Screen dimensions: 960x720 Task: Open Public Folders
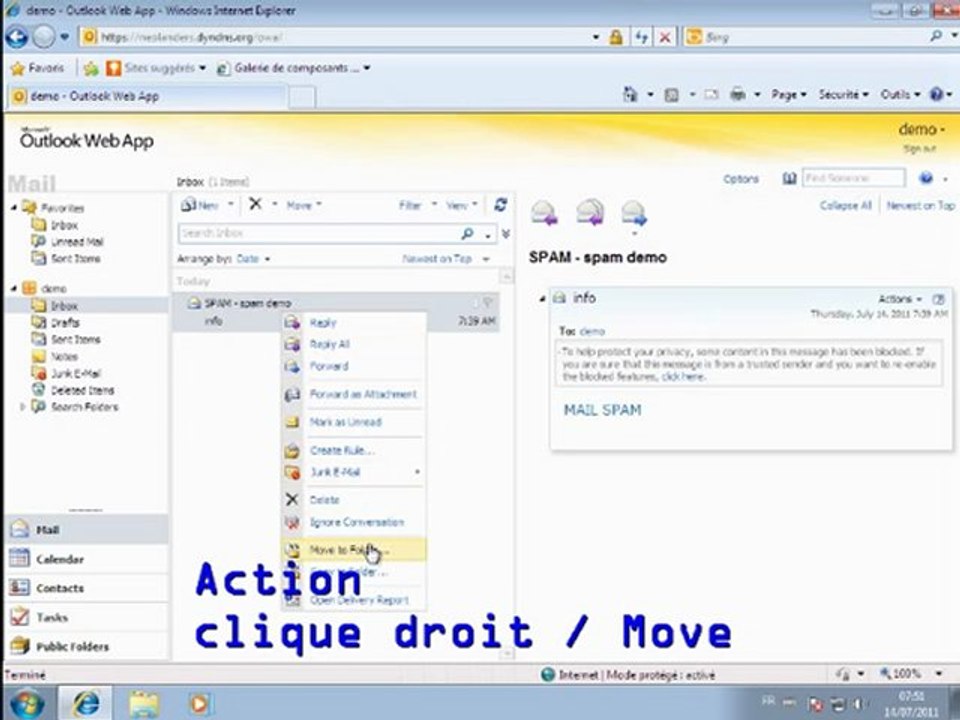tap(86, 647)
